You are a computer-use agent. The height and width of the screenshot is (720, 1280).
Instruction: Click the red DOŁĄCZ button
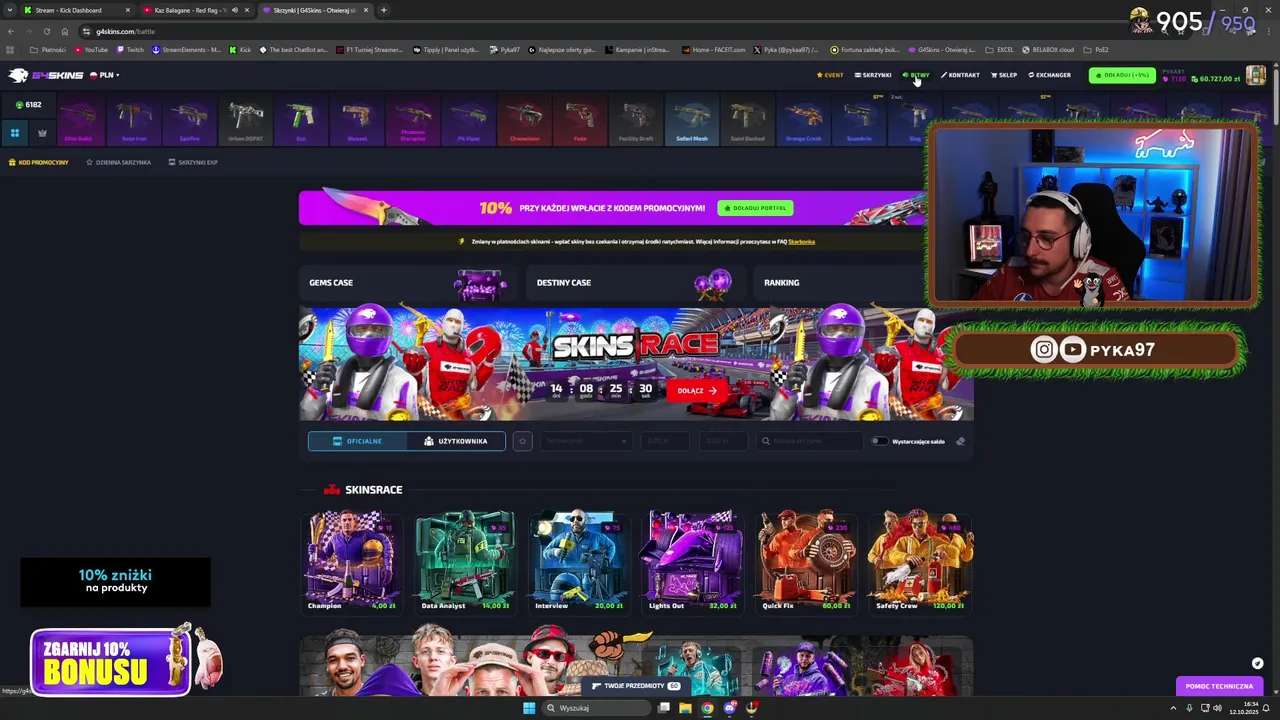[697, 390]
